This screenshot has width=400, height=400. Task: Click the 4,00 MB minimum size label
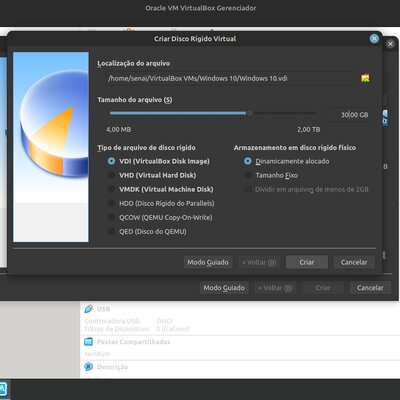pos(118,129)
